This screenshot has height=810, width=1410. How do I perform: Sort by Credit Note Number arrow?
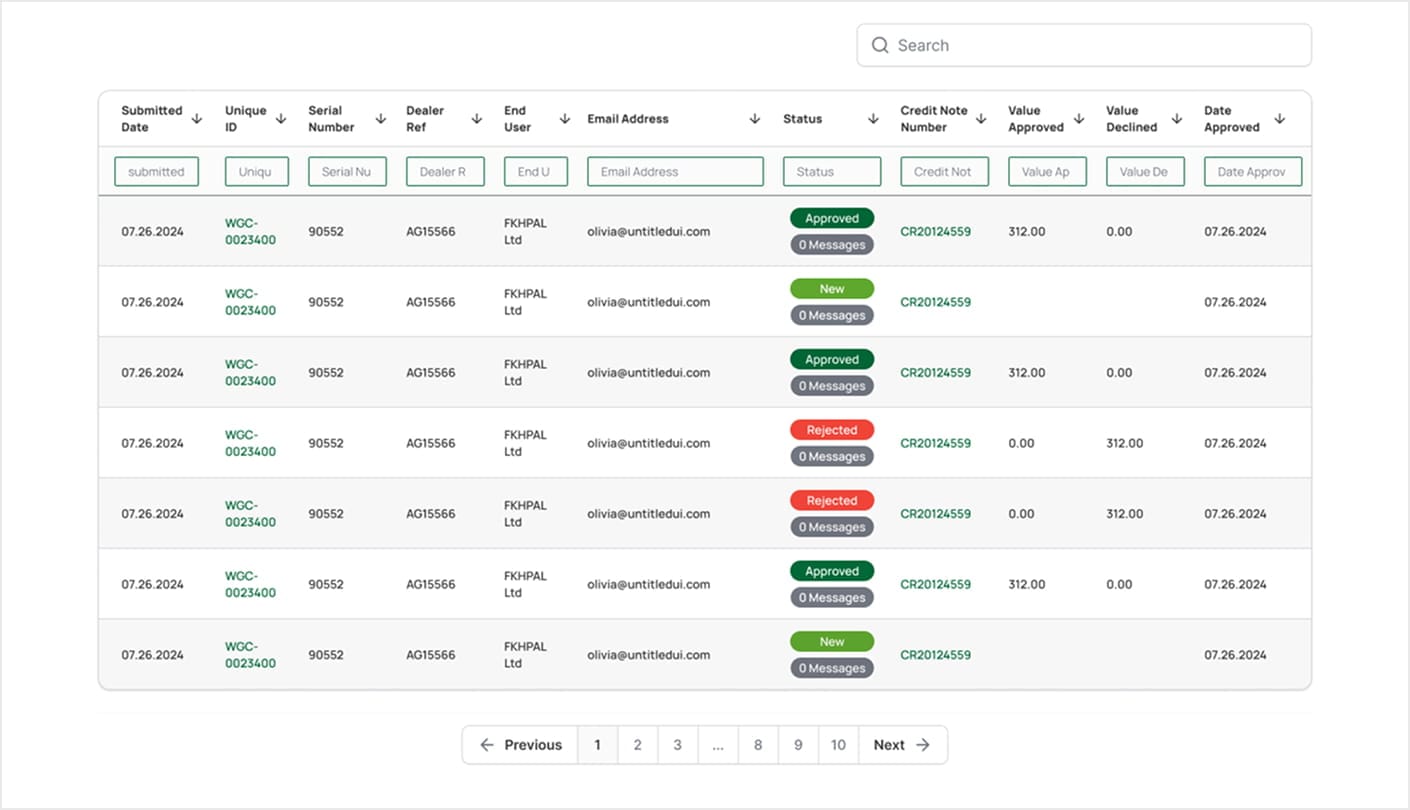pos(981,119)
